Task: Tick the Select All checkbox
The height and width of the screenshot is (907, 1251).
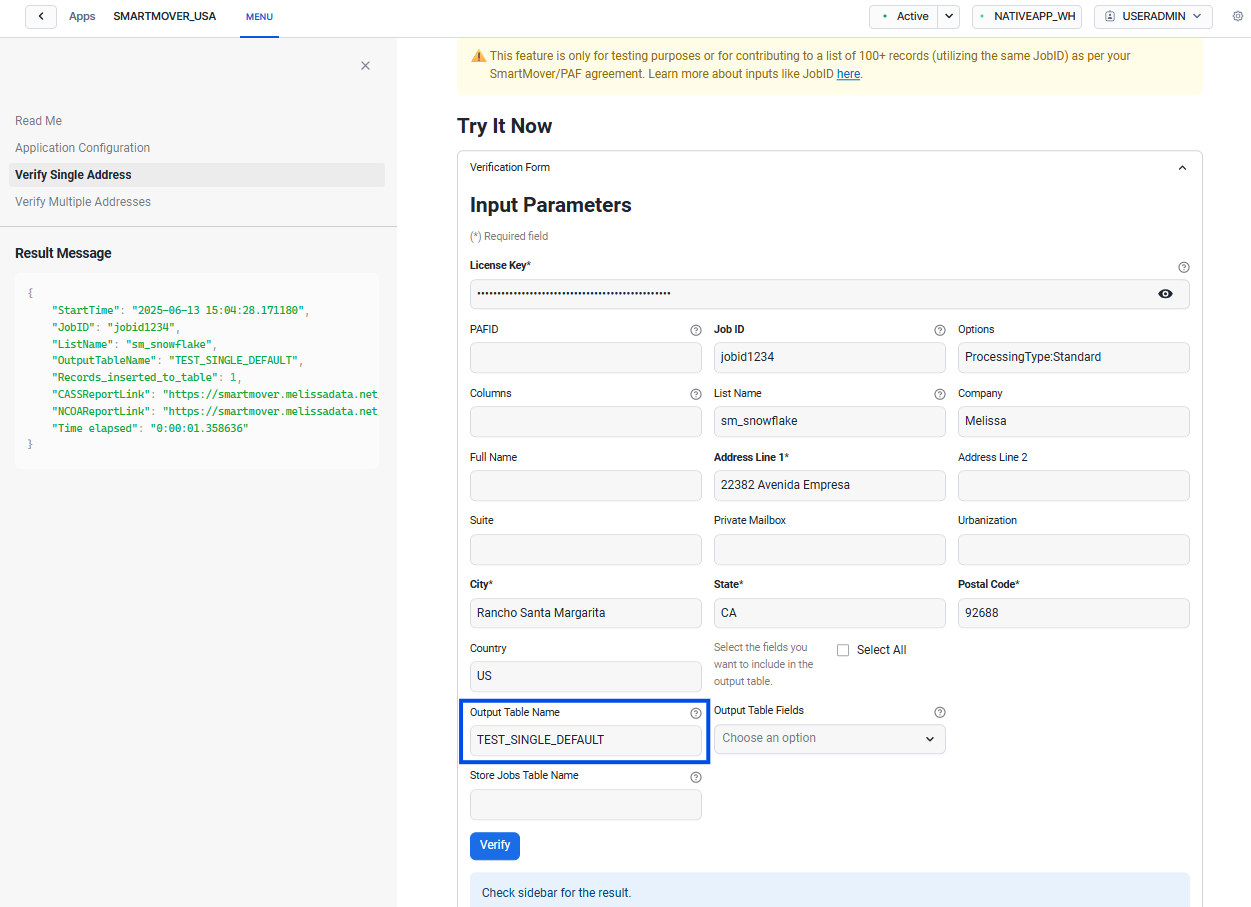Action: (843, 650)
